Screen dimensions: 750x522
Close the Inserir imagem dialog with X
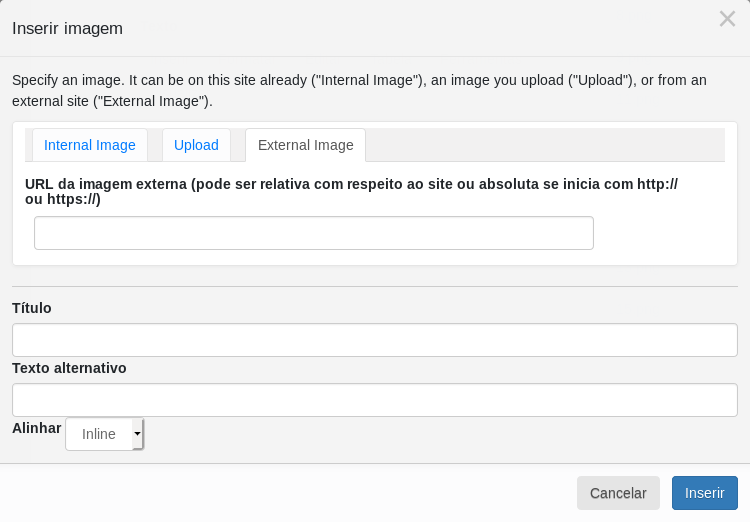point(727,19)
